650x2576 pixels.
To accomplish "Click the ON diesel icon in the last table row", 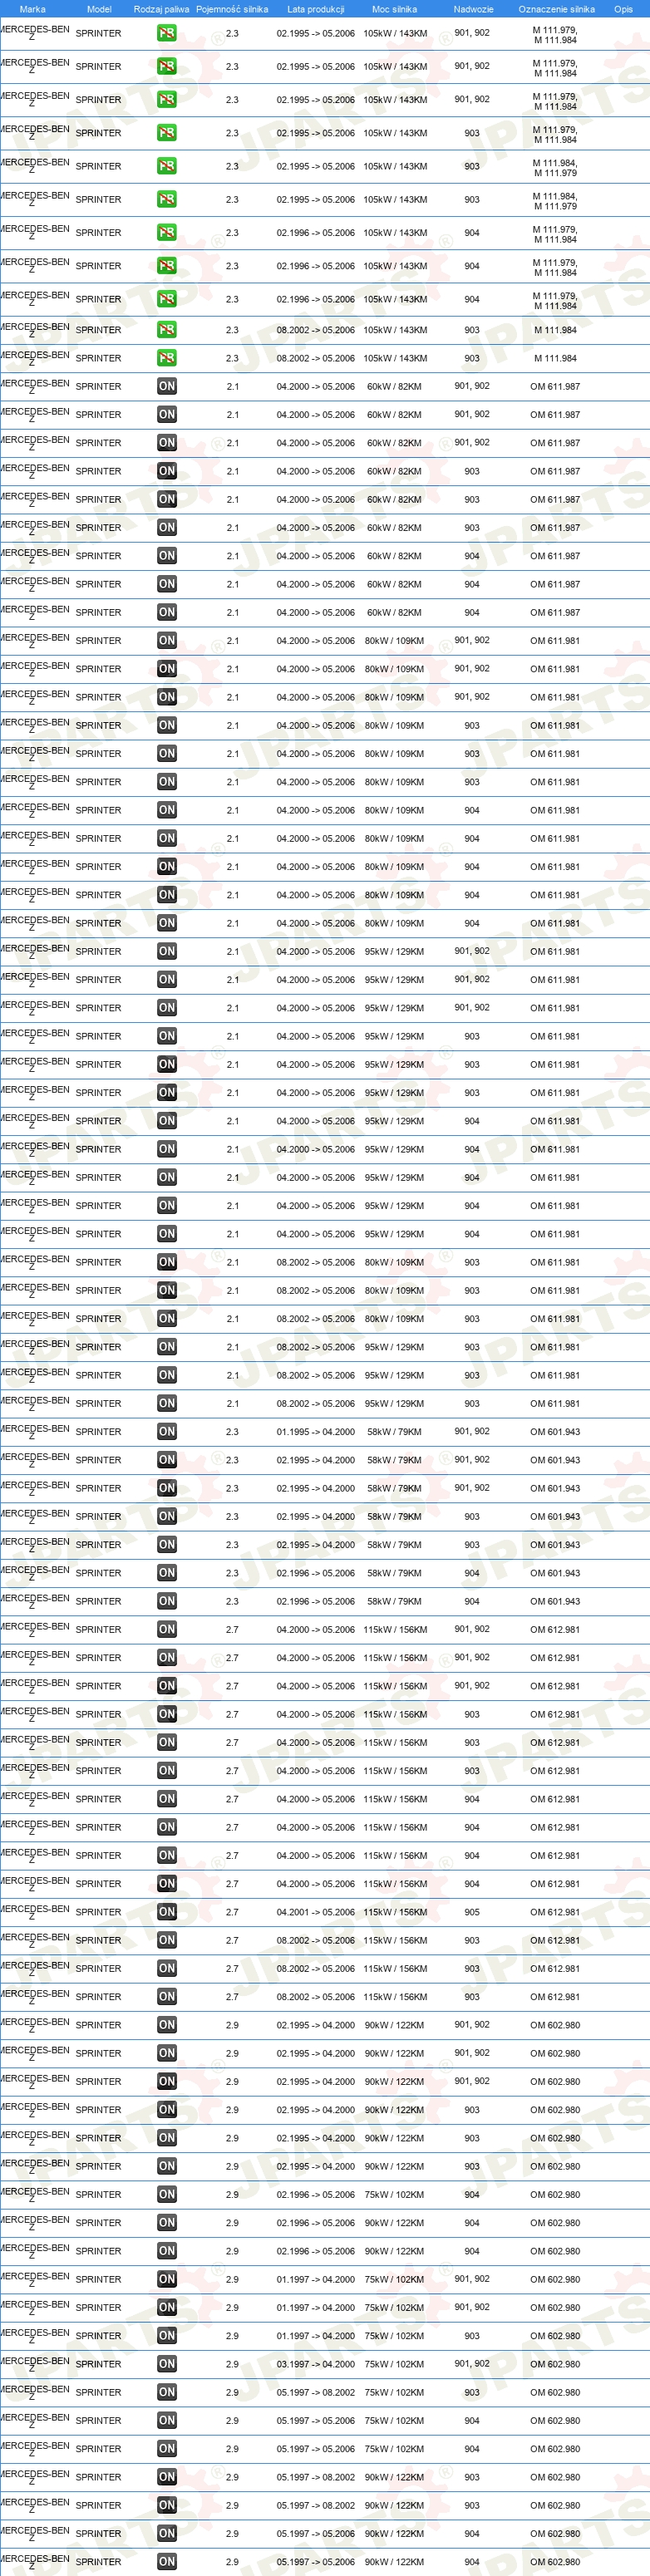I will pyautogui.click(x=167, y=2562).
